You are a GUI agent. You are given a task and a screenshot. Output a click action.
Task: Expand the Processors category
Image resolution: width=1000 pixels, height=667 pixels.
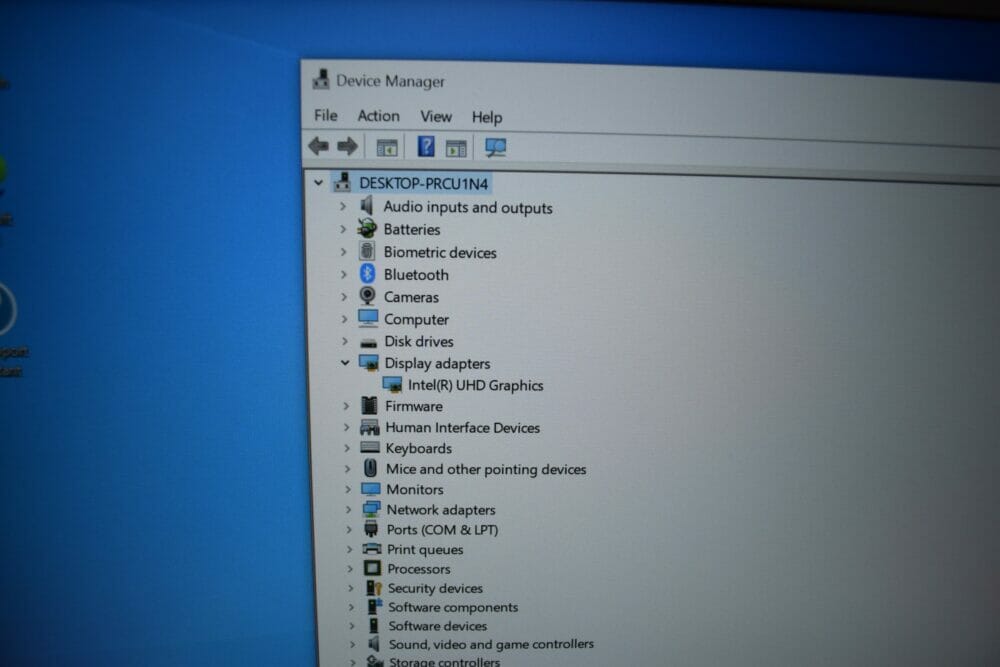tap(349, 568)
